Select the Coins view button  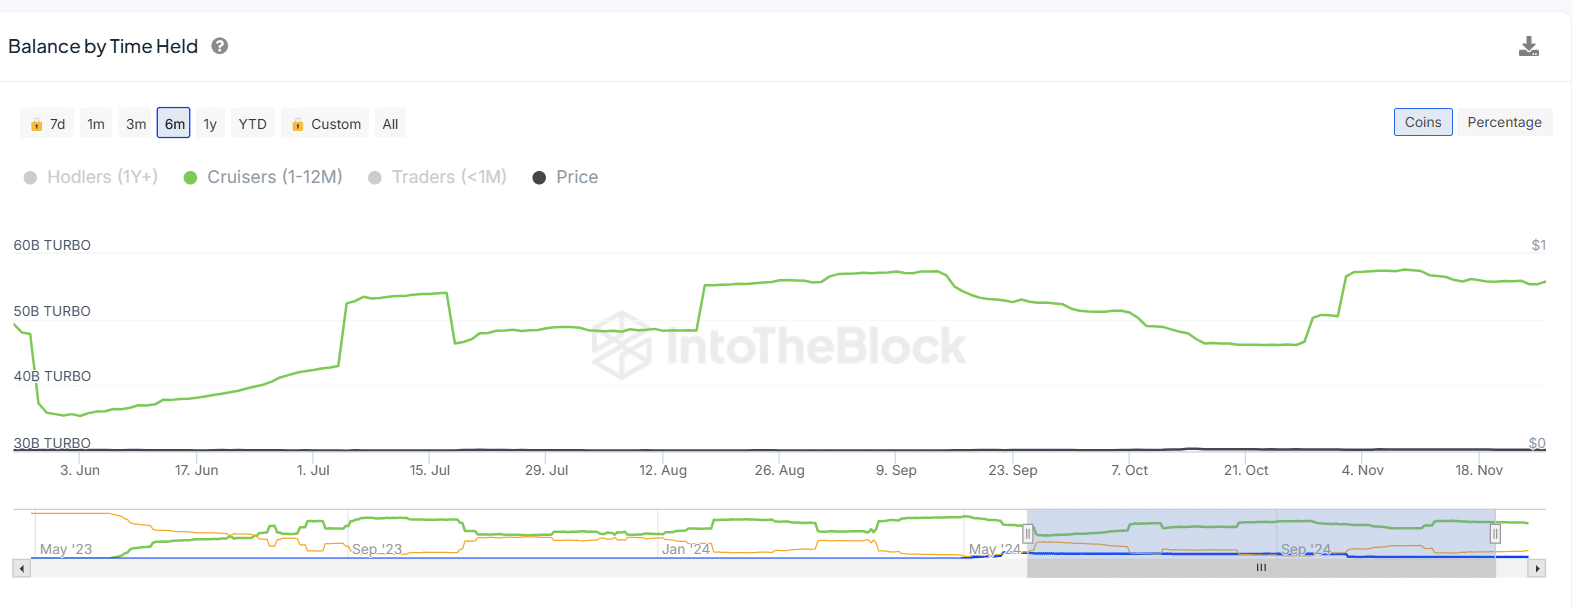(1423, 122)
